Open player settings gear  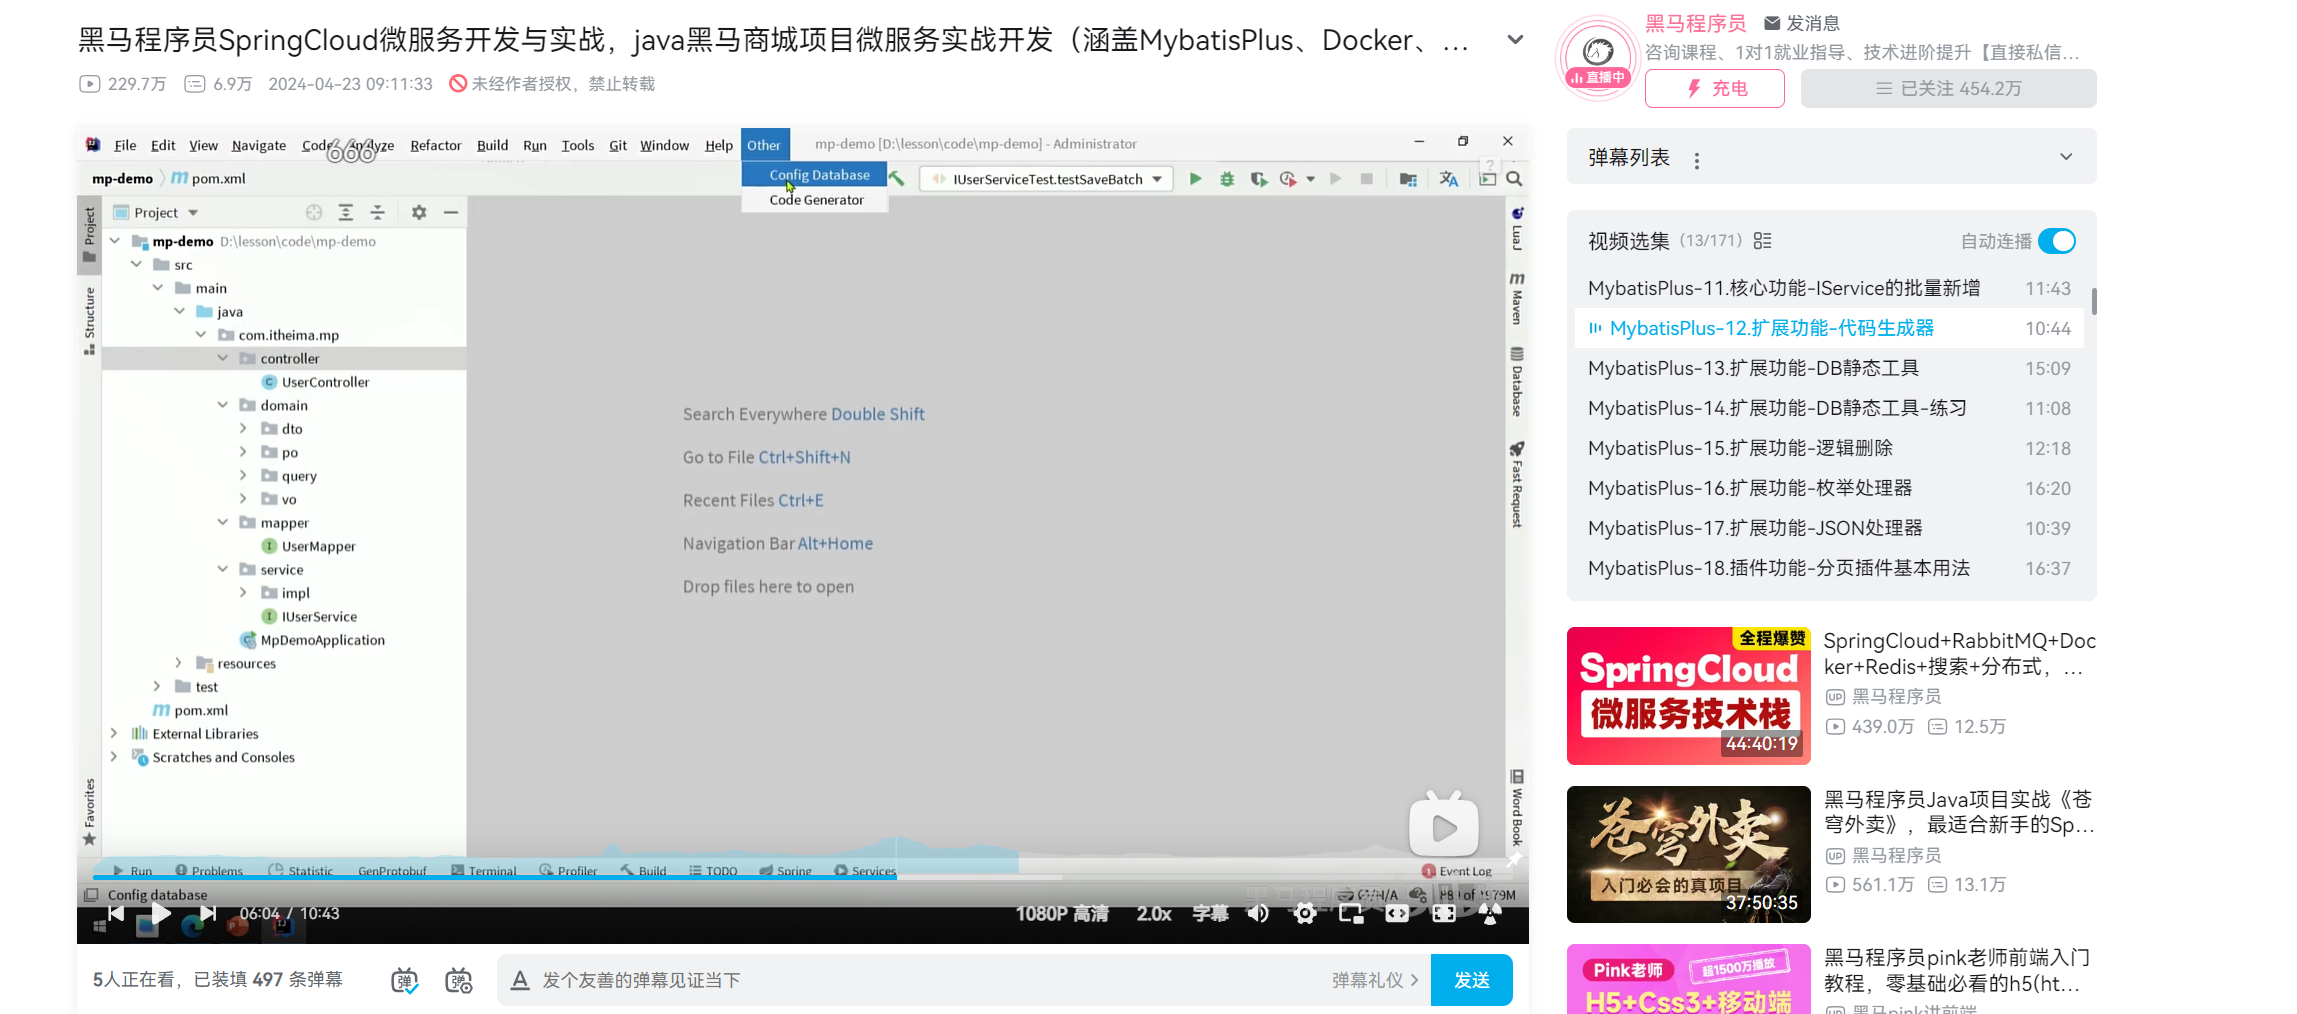pyautogui.click(x=1304, y=913)
